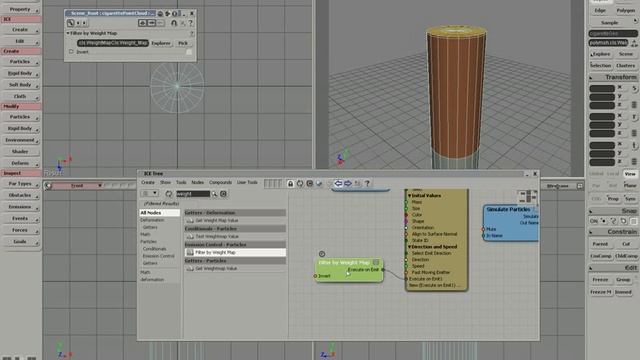Open the Create menu in ICE Tree

point(148,182)
